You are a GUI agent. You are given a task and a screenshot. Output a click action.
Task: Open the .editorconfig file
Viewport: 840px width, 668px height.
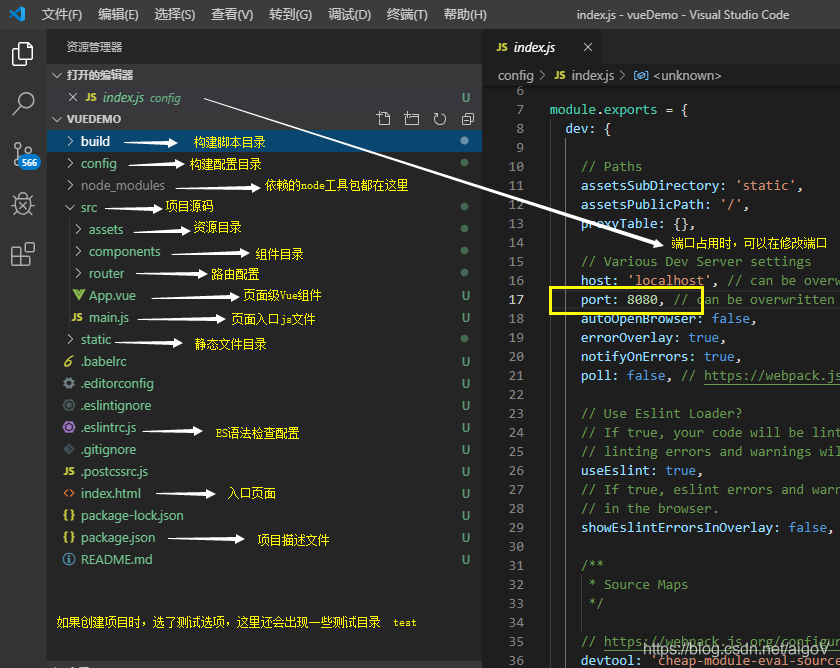[x=117, y=384]
